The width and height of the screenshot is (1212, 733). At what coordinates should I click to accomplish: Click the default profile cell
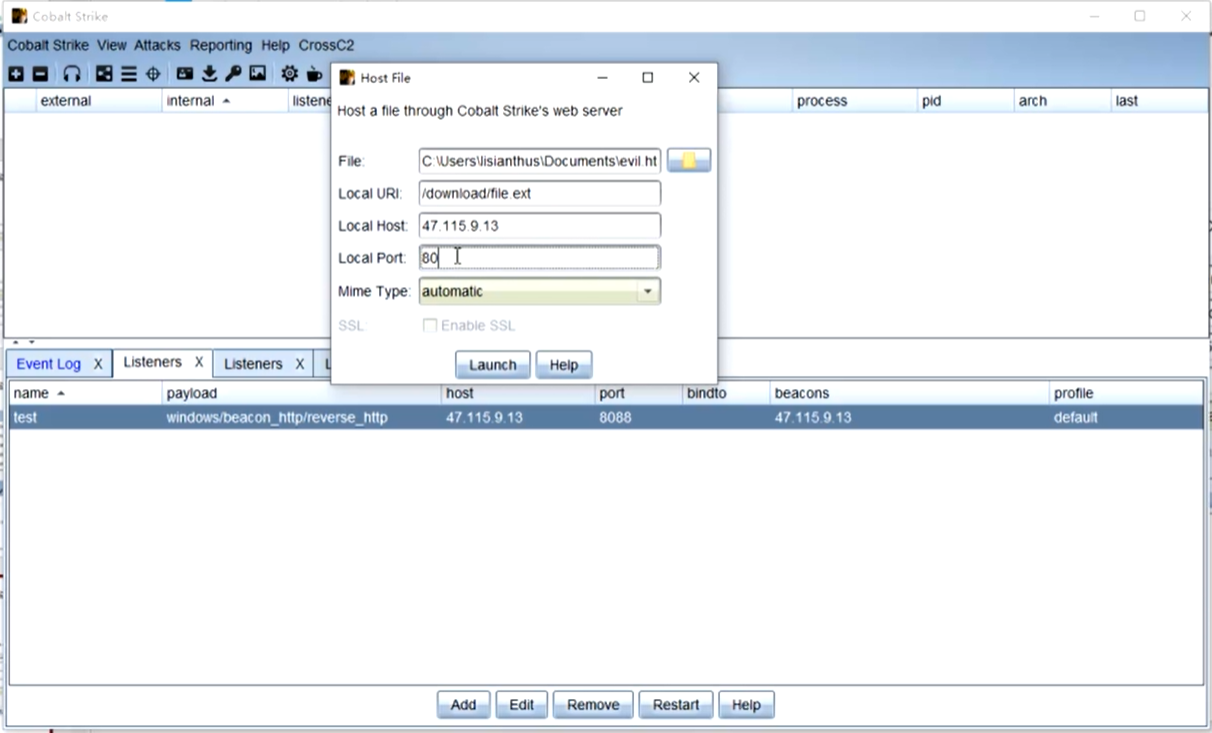click(x=1126, y=417)
